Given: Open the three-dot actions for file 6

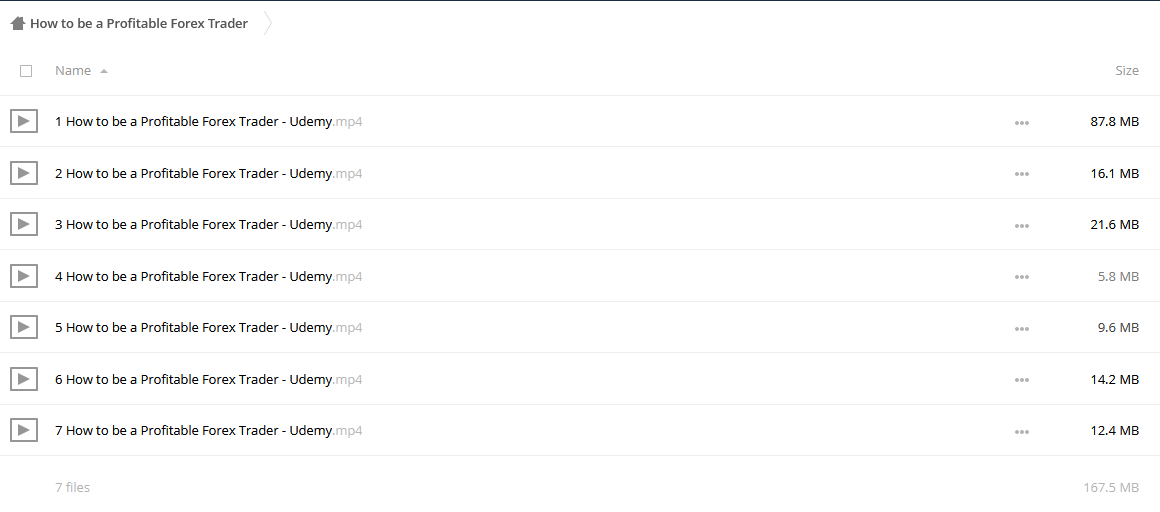Looking at the screenshot, I should pyautogui.click(x=1022, y=380).
